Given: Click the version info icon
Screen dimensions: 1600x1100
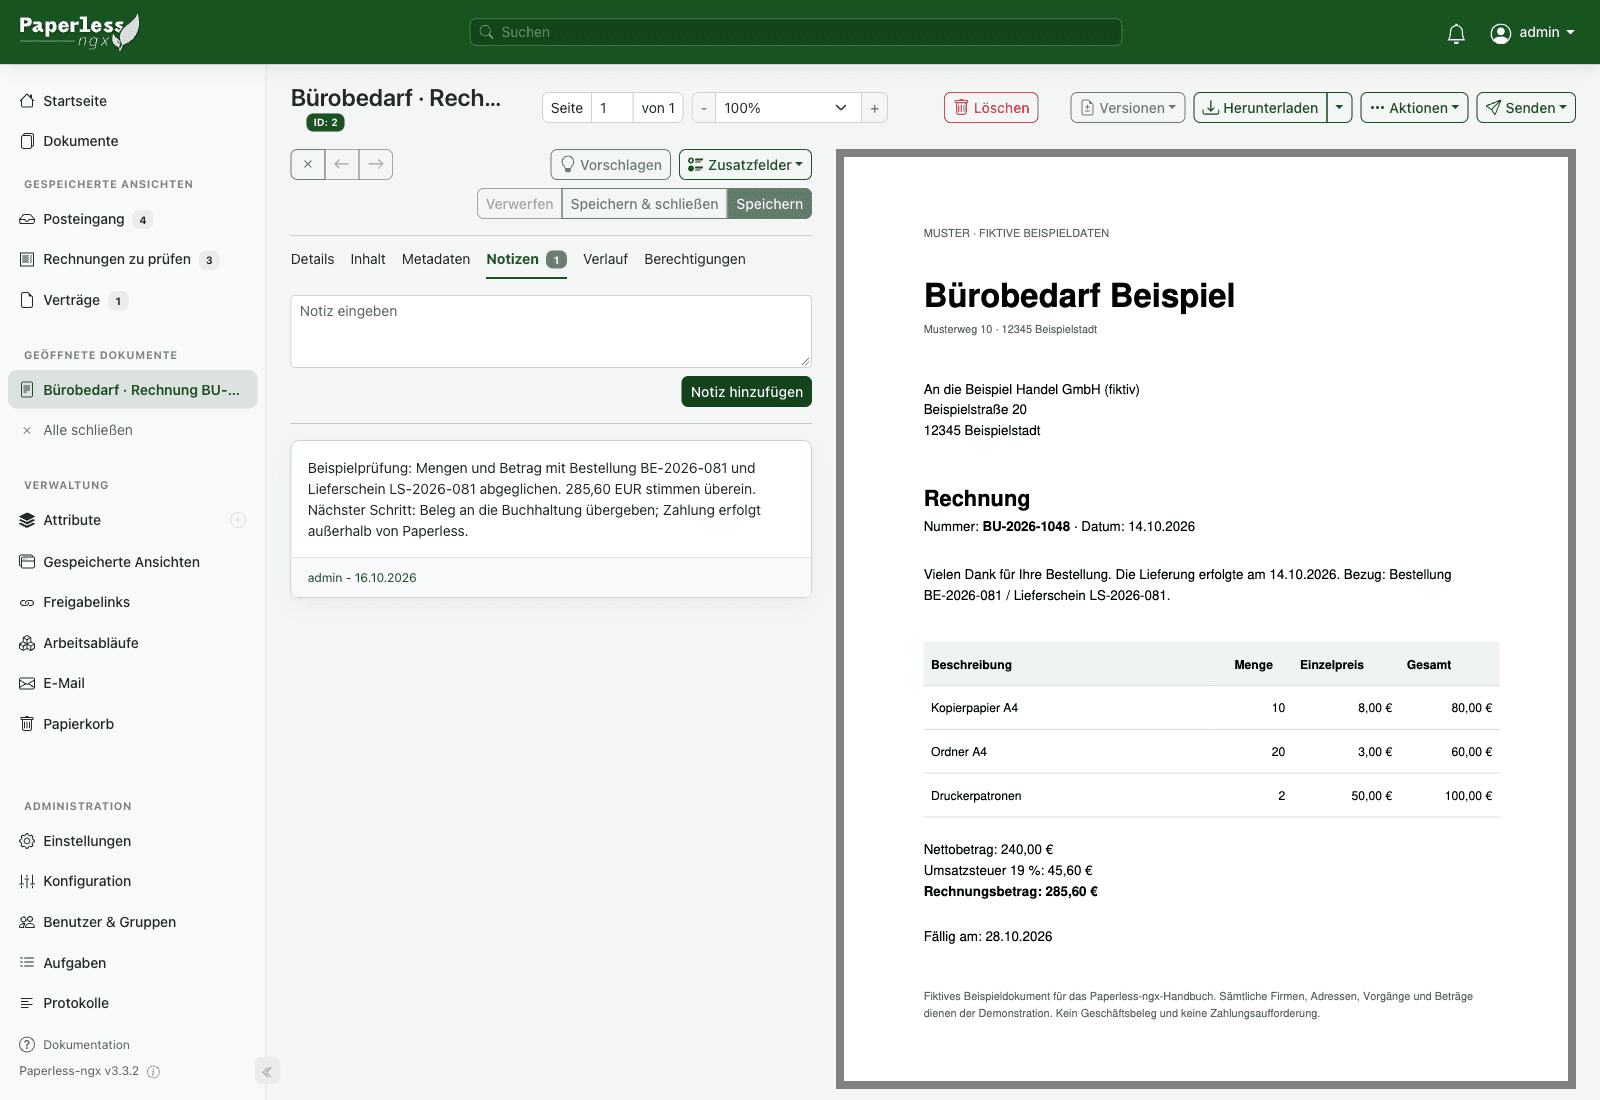Looking at the screenshot, I should point(154,1072).
